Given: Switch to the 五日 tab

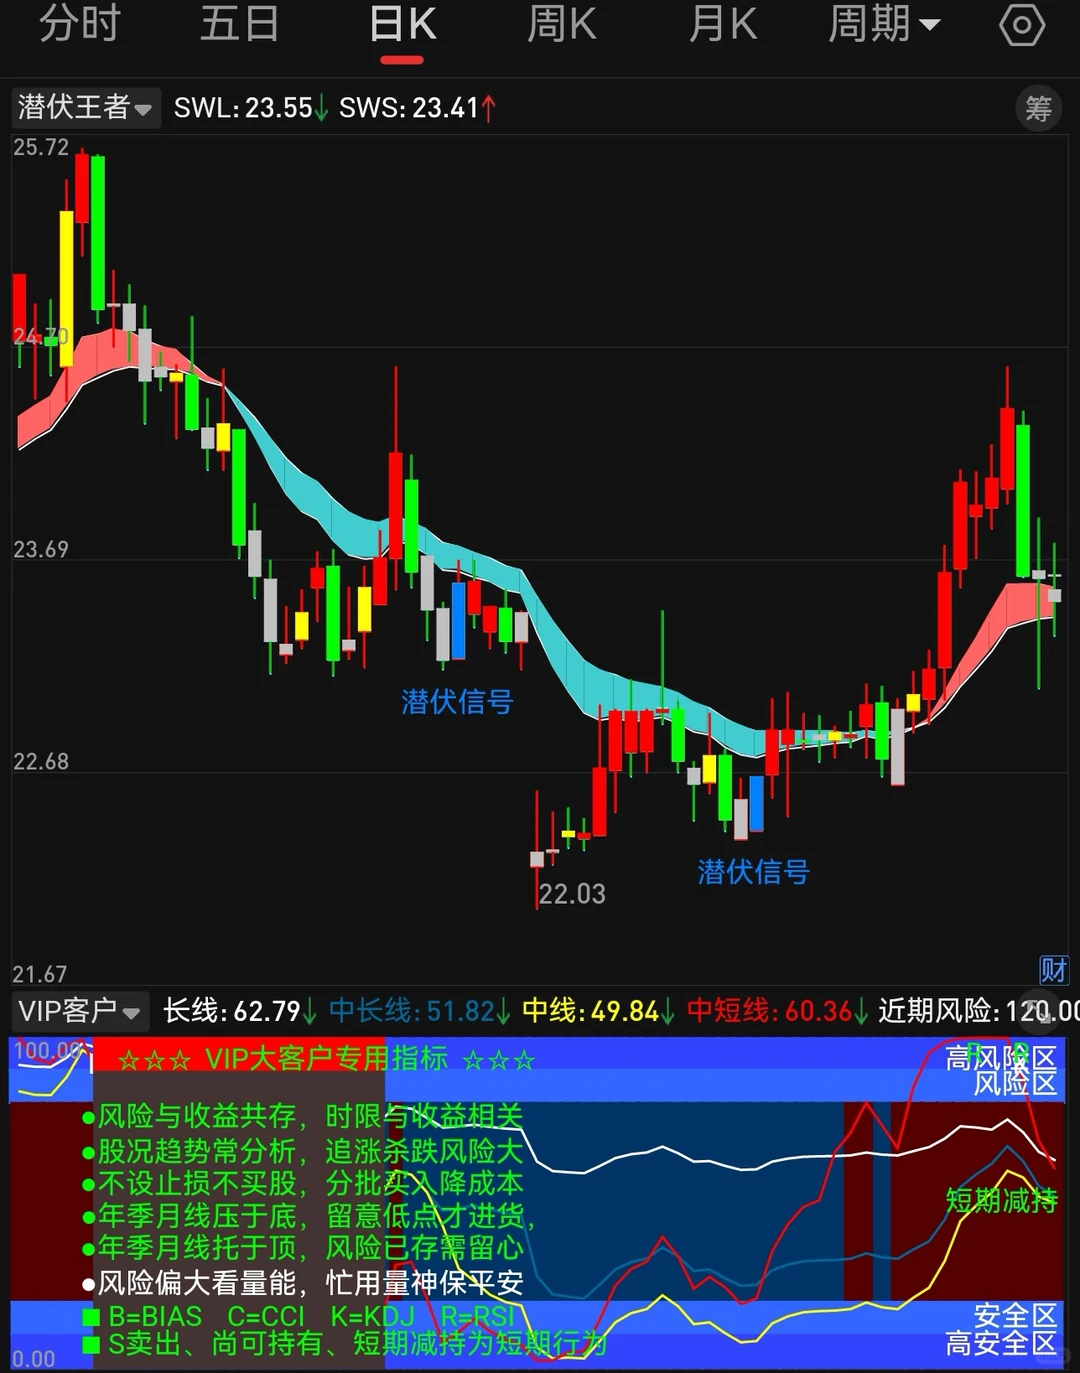Looking at the screenshot, I should click(x=239, y=24).
